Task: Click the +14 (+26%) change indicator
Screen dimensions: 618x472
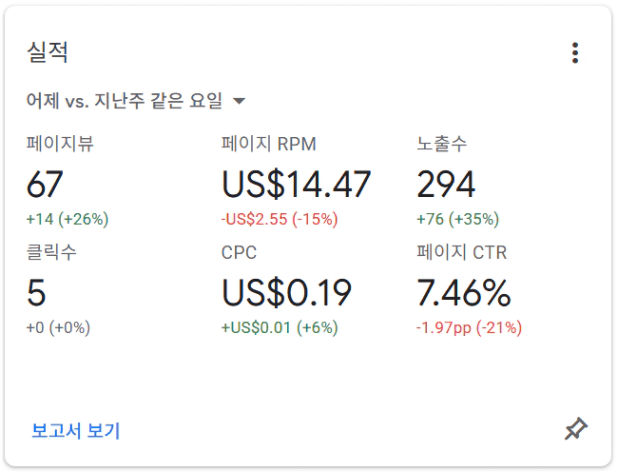Action: pyautogui.click(x=67, y=219)
